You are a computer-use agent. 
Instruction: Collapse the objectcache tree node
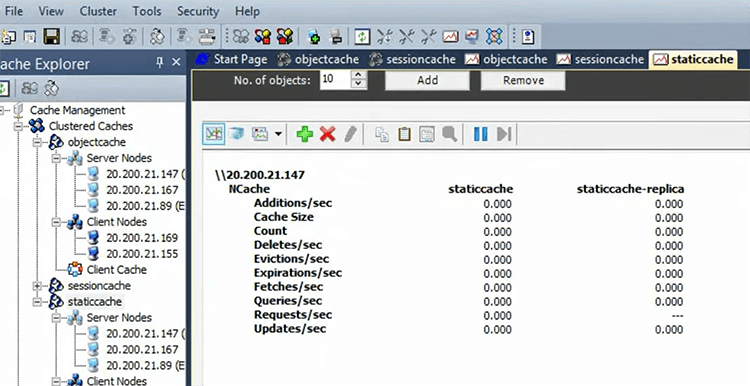point(37,143)
